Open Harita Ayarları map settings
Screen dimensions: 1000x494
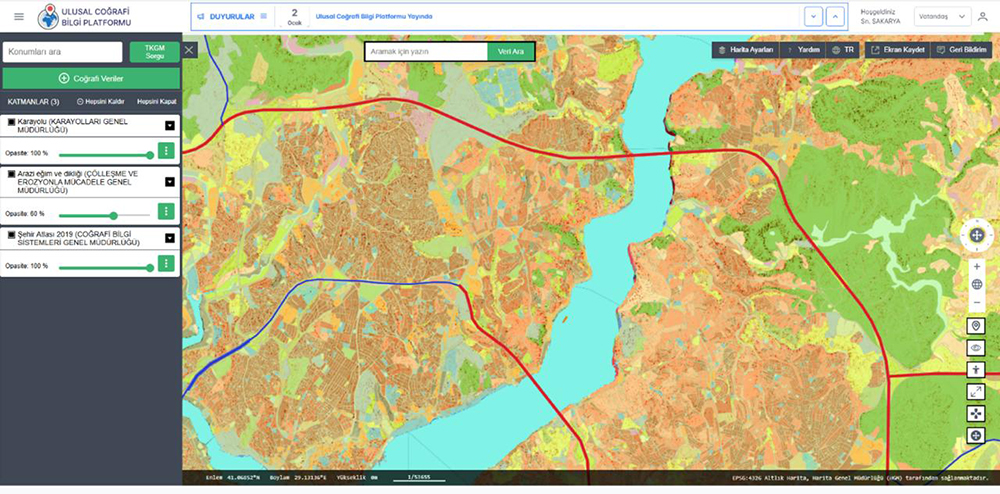coord(745,49)
